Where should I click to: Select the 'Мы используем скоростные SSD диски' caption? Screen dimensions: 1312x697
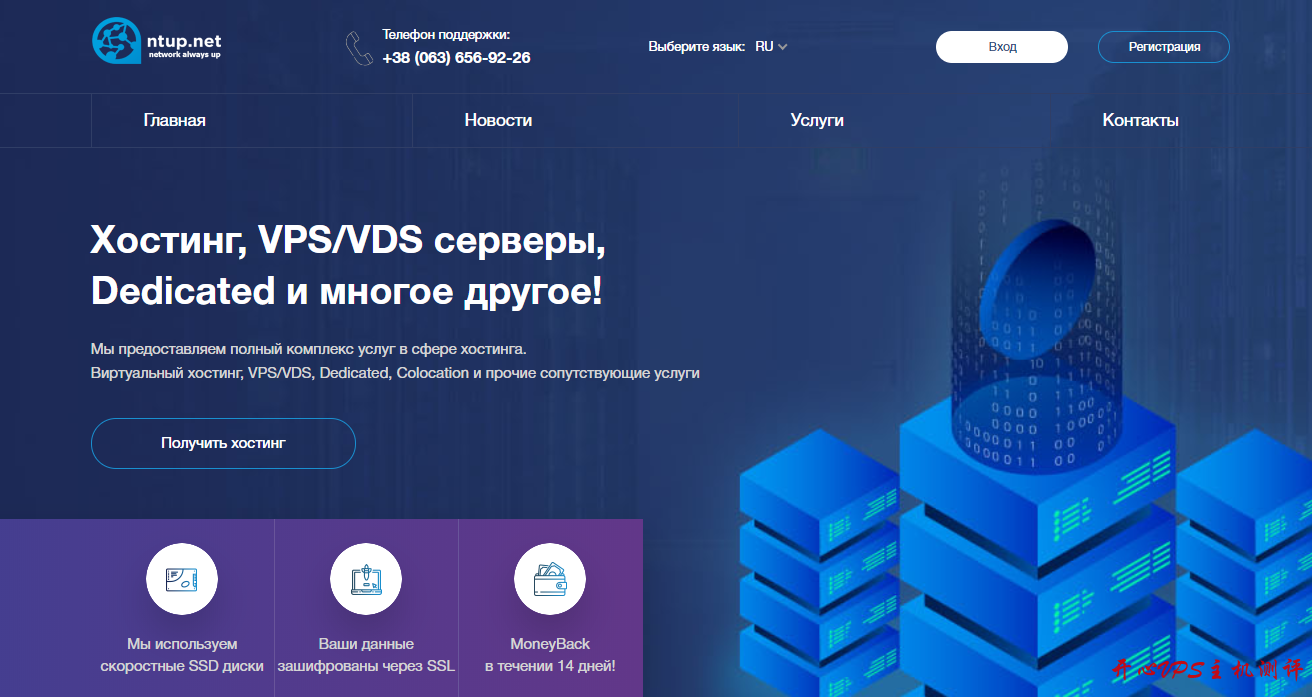182,655
